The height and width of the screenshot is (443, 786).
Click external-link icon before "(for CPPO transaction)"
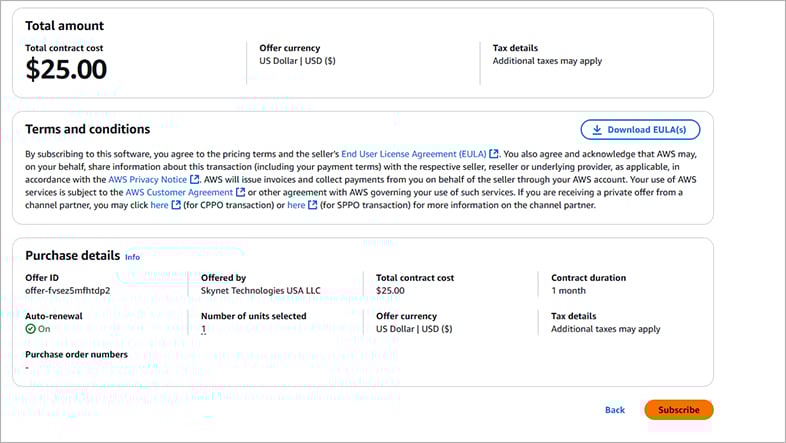(176, 205)
